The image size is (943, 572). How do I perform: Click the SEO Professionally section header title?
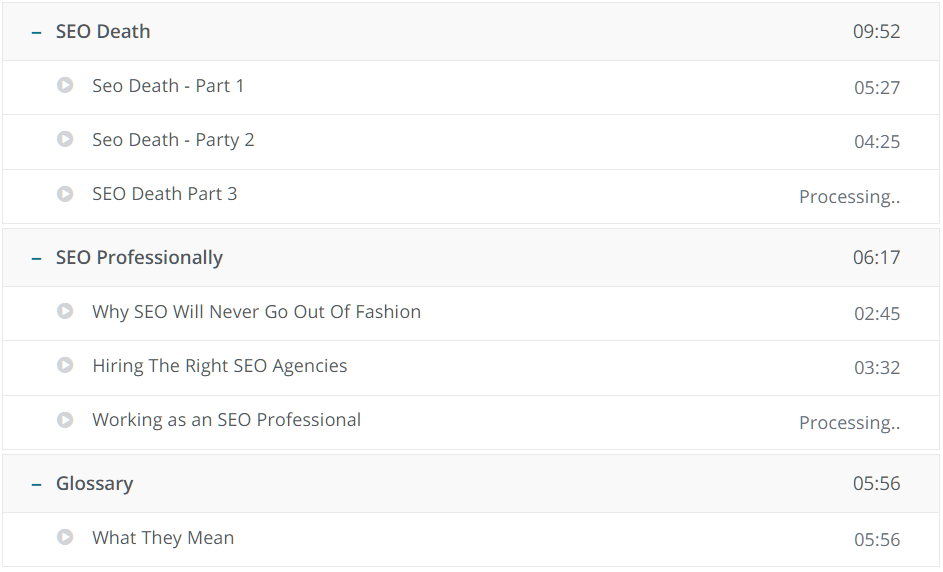click(139, 257)
